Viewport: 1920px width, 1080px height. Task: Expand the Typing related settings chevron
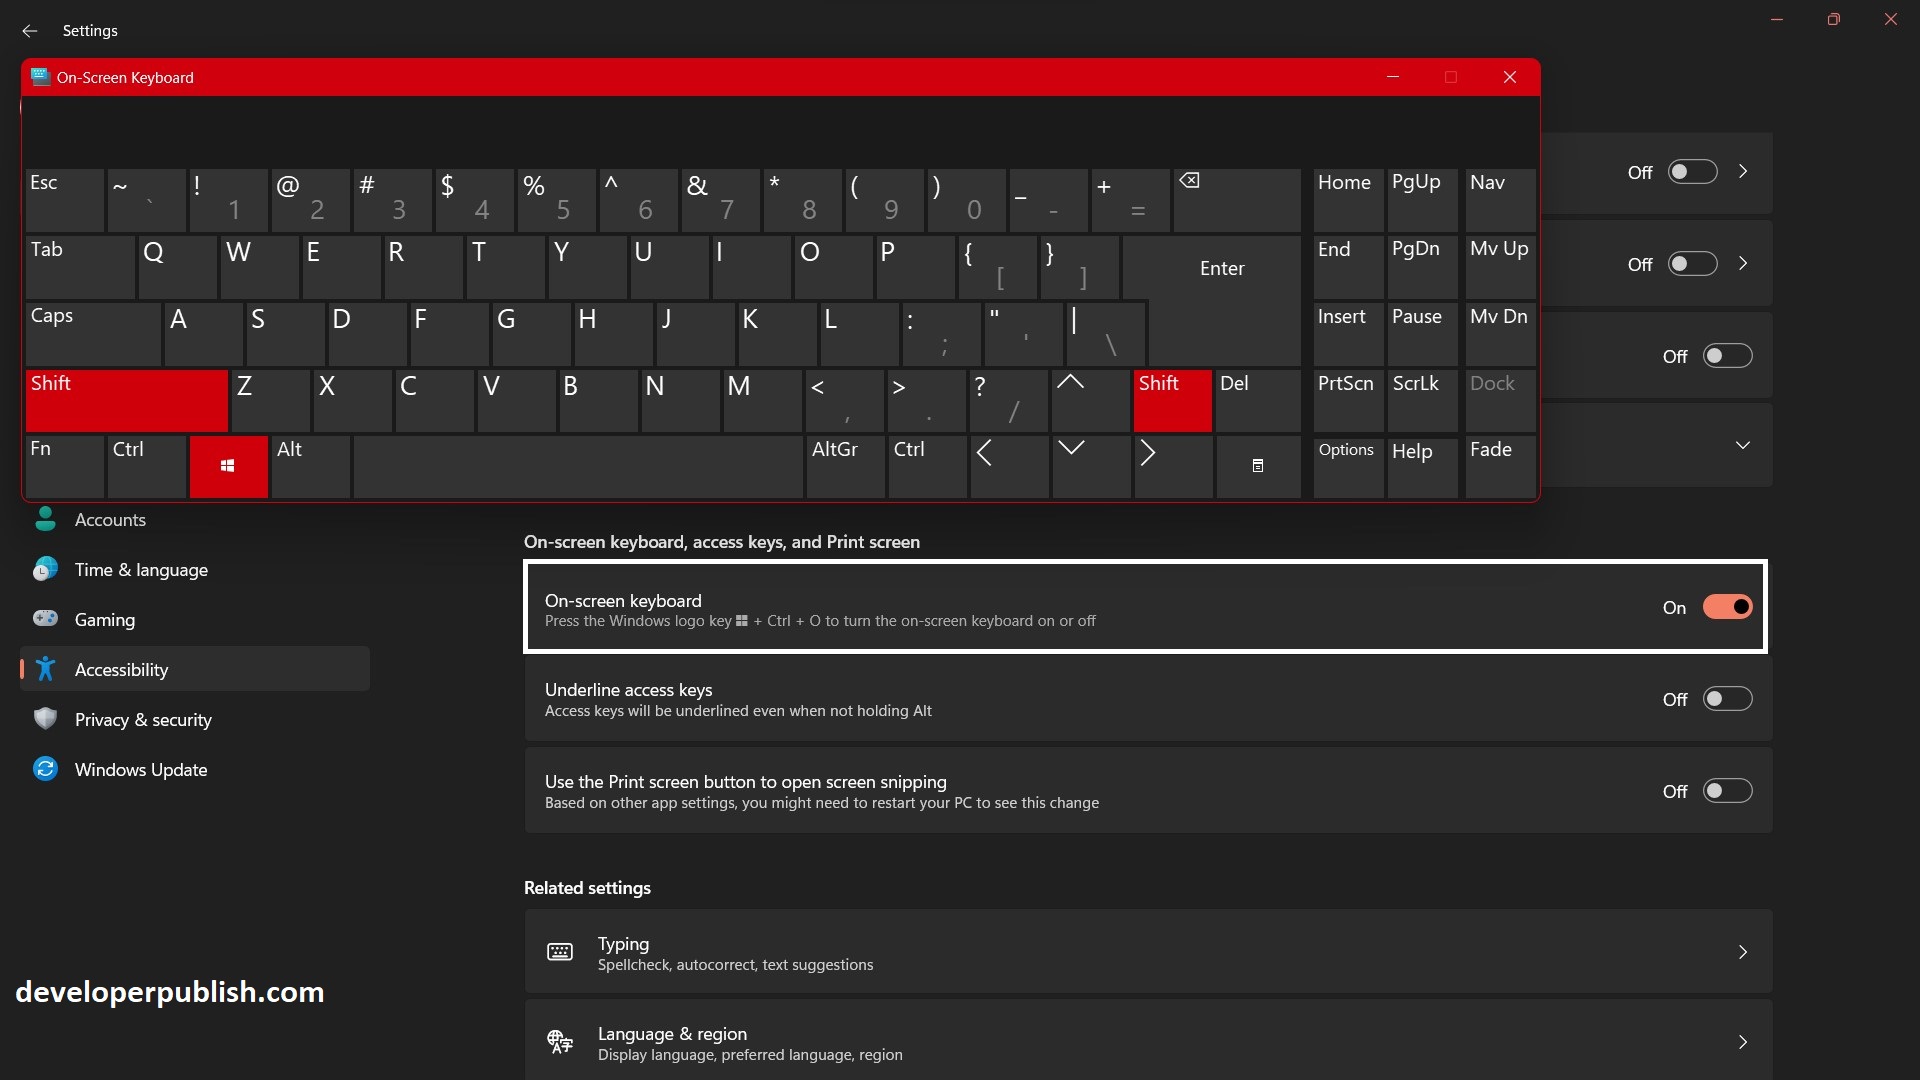click(x=1743, y=951)
